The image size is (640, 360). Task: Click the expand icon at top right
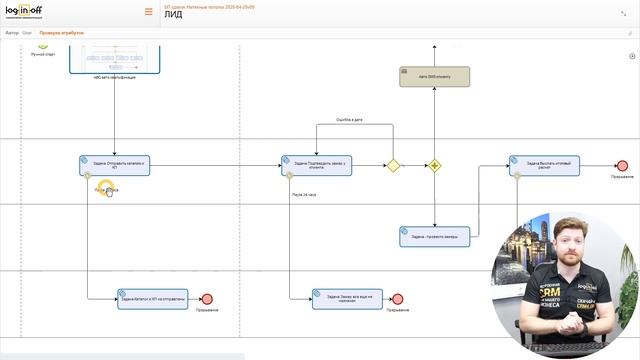click(x=623, y=13)
